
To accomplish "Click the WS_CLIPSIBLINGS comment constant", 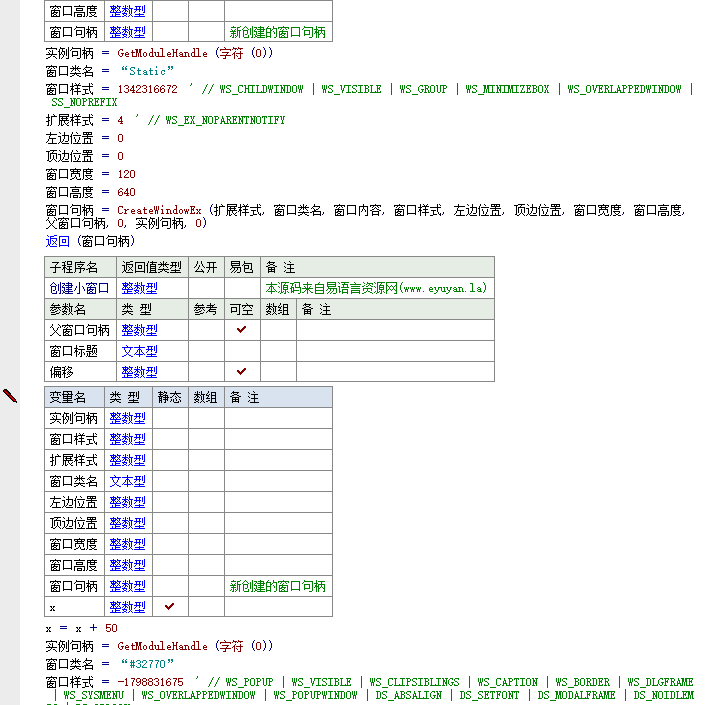I will click(415, 682).
